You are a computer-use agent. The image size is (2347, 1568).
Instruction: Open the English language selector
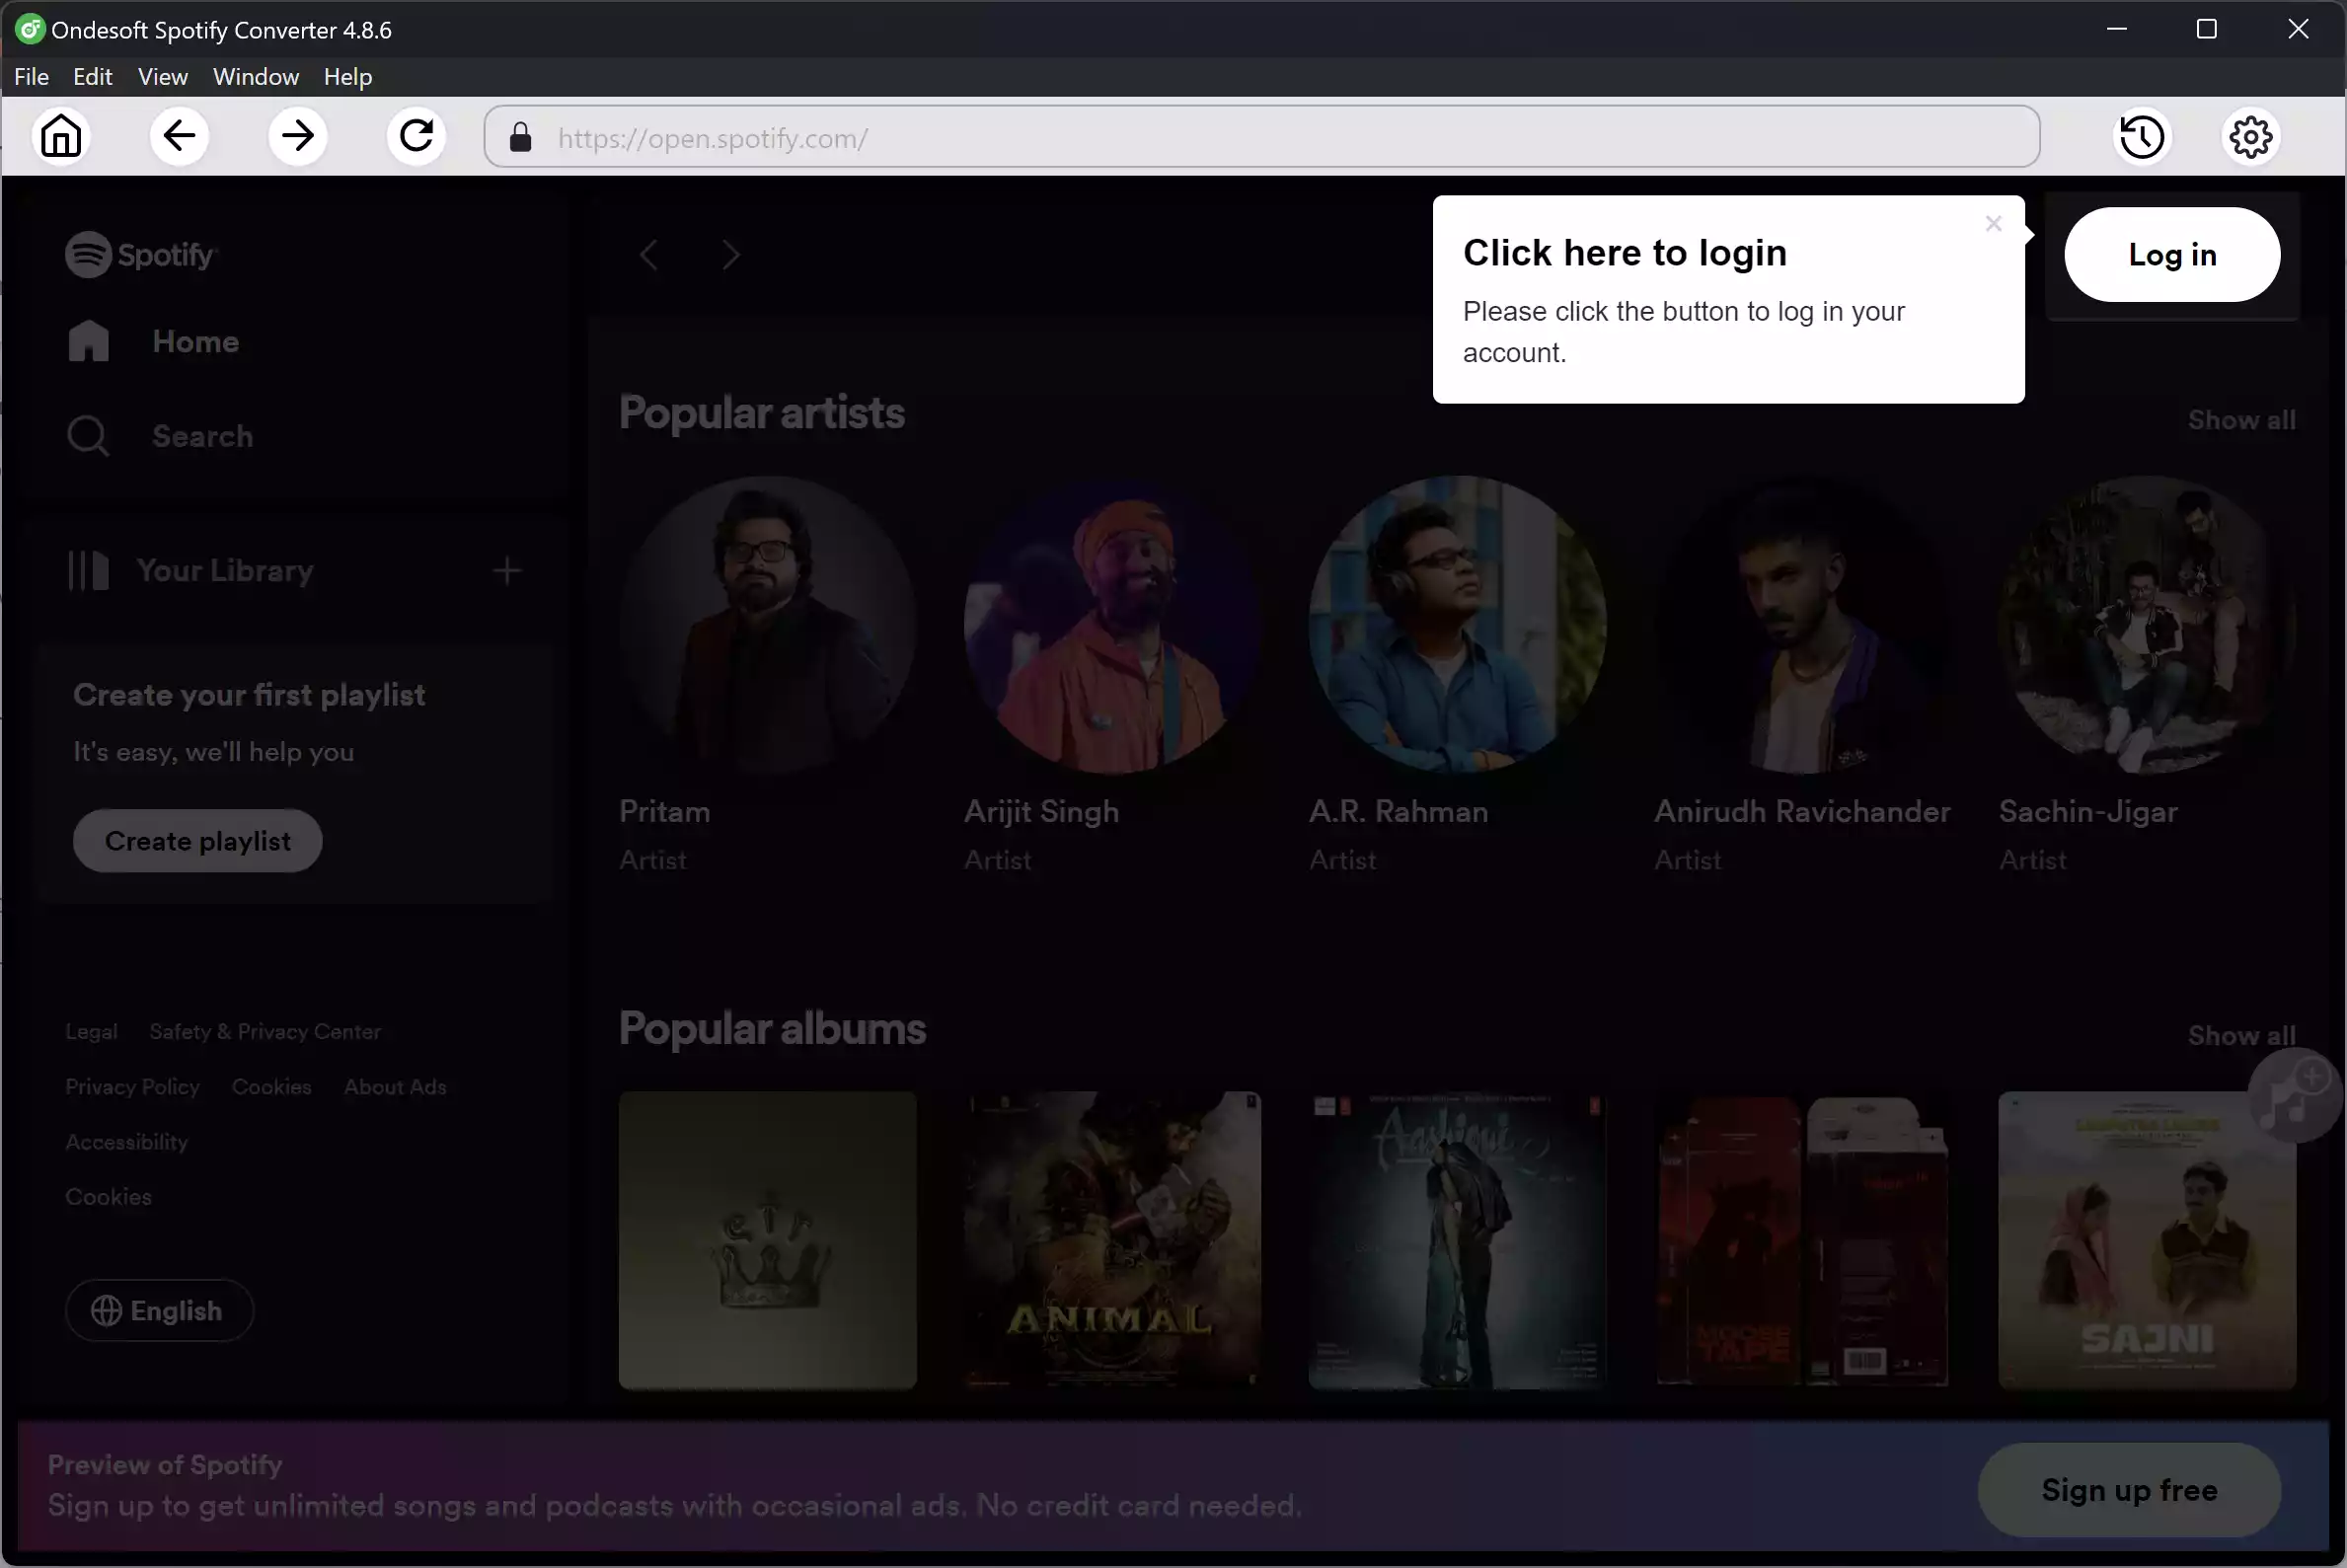159,1311
